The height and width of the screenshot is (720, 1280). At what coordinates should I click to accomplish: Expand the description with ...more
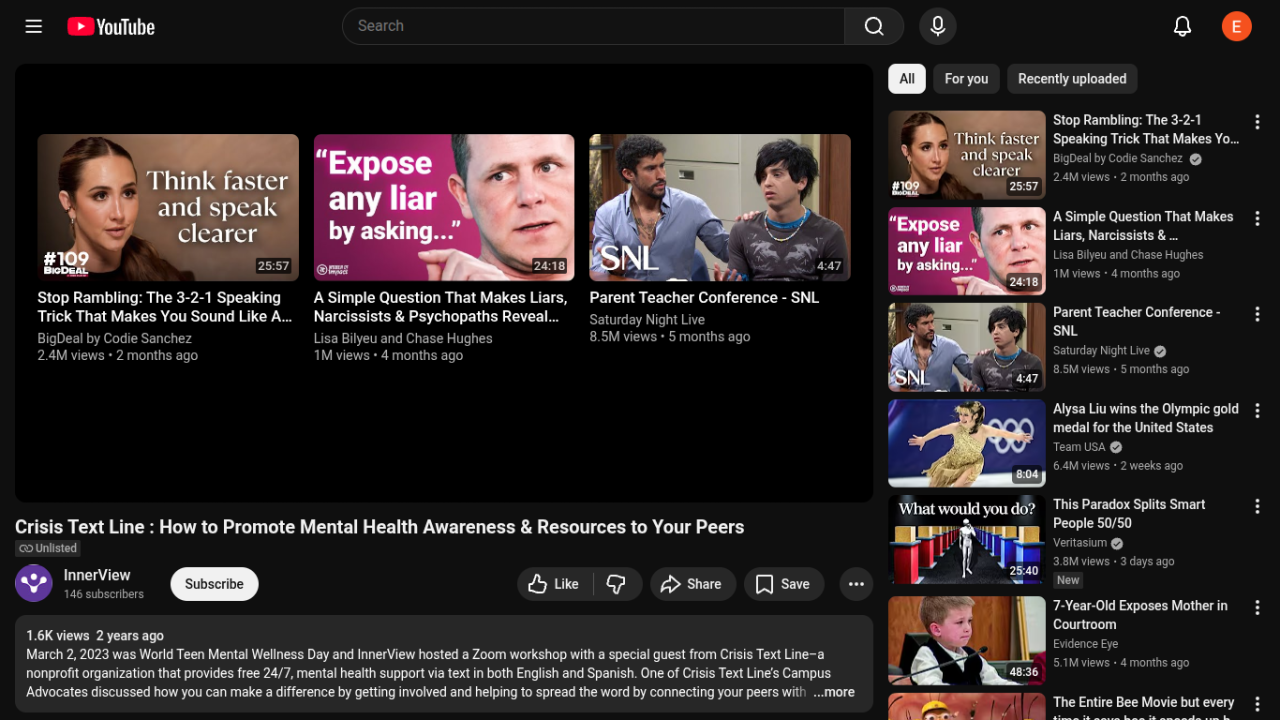coord(834,692)
